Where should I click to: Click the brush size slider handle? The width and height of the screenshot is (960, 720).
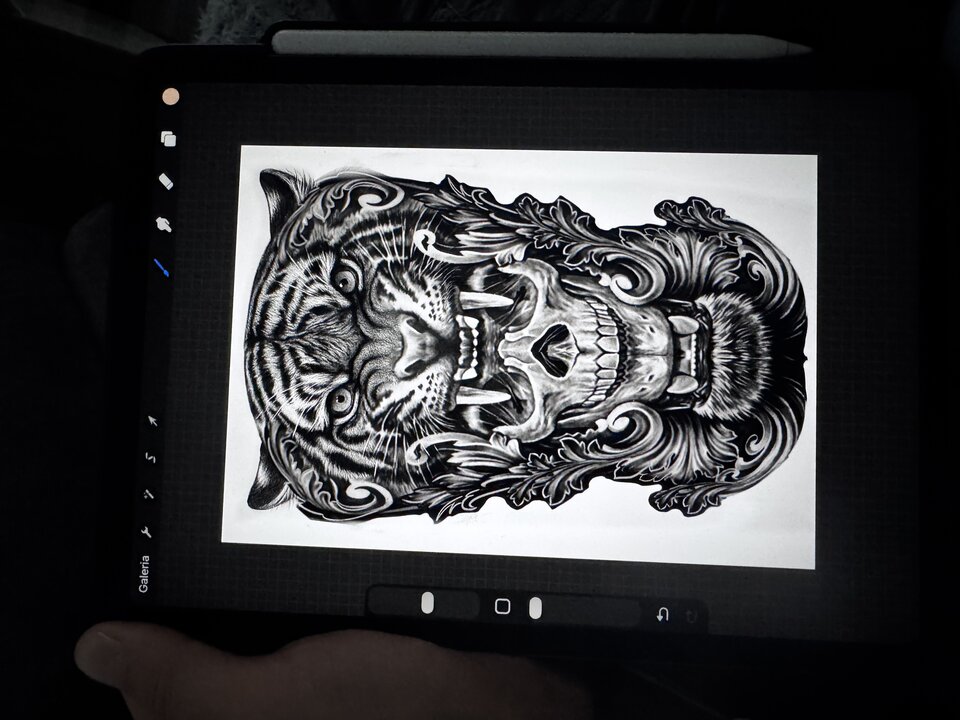pyautogui.click(x=428, y=603)
